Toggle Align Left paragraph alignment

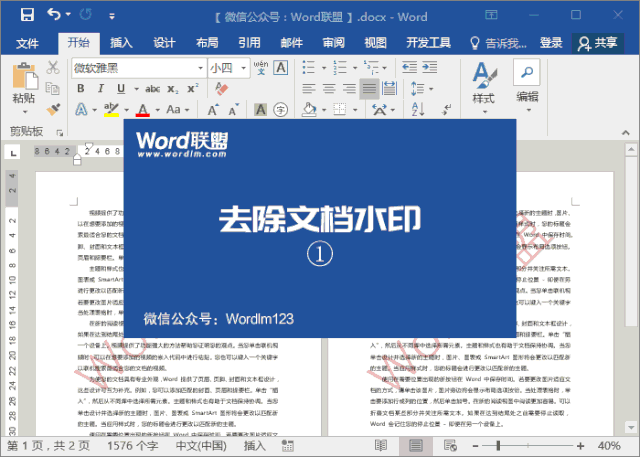tap(309, 88)
